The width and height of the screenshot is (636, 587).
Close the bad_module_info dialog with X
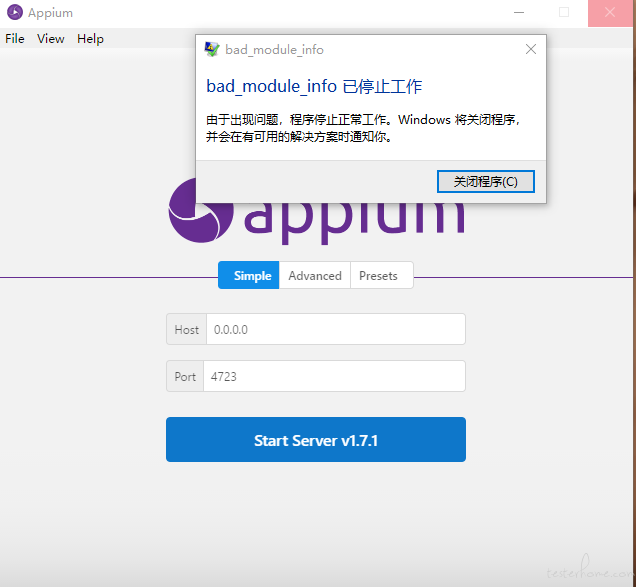tap(531, 49)
